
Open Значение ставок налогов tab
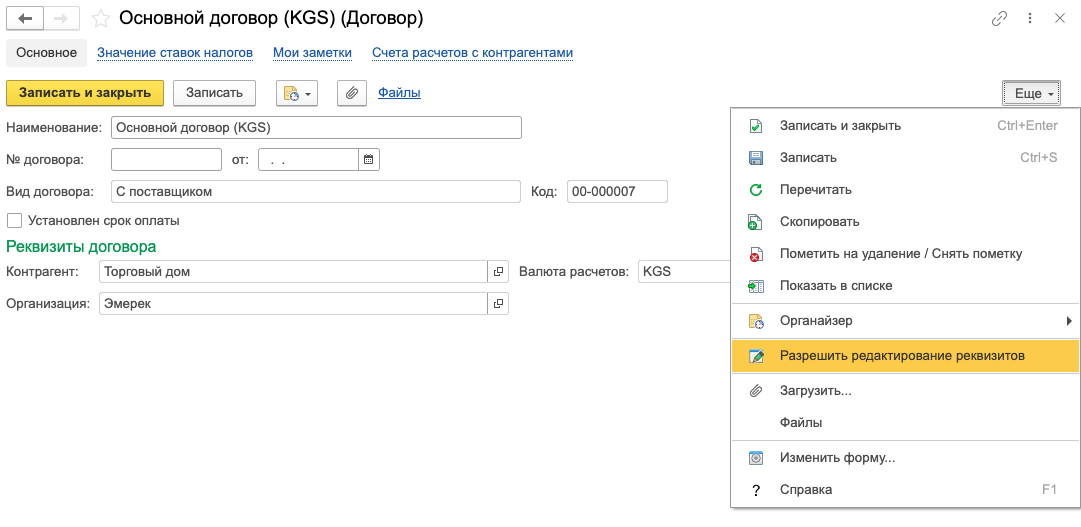[175, 52]
